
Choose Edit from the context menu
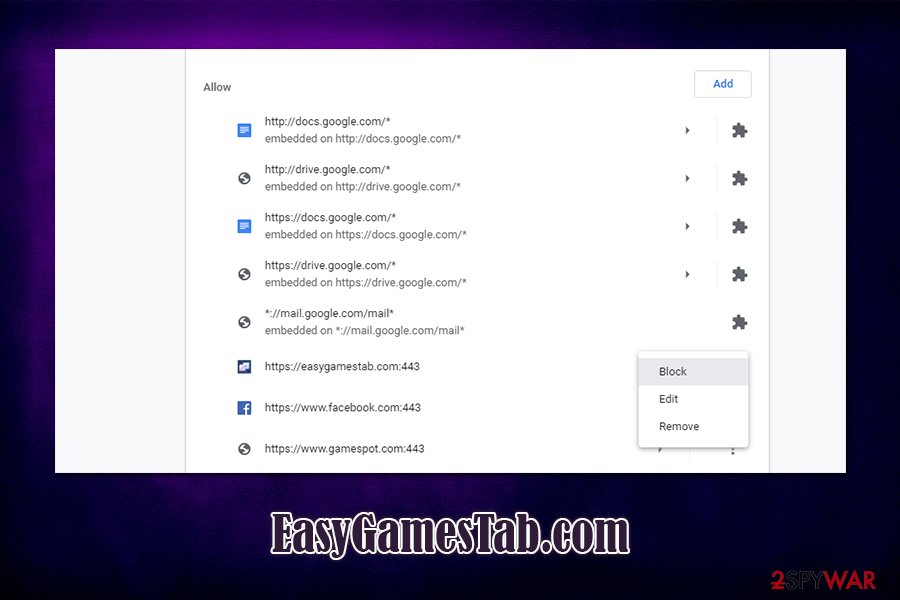[693, 399]
